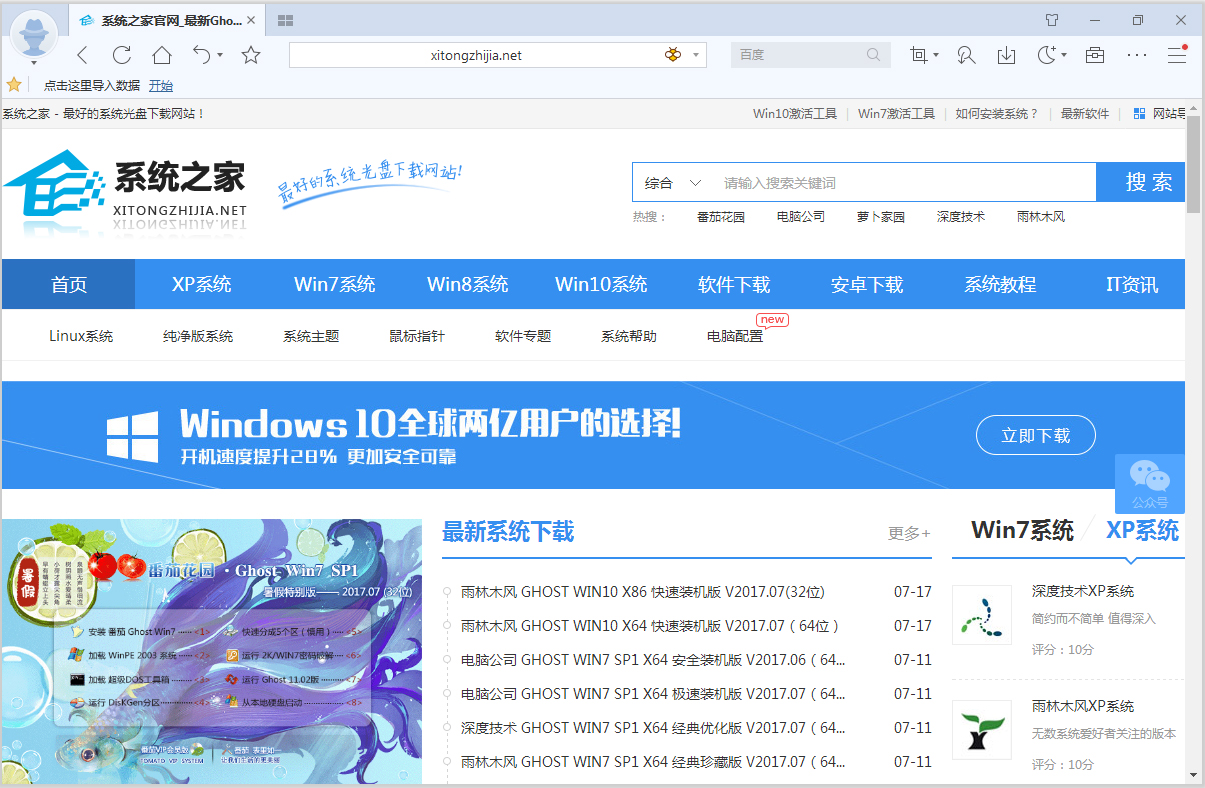Viewport: 1205px width, 788px height.
Task: Click the search magnifier in Baidu box
Action: 874,55
